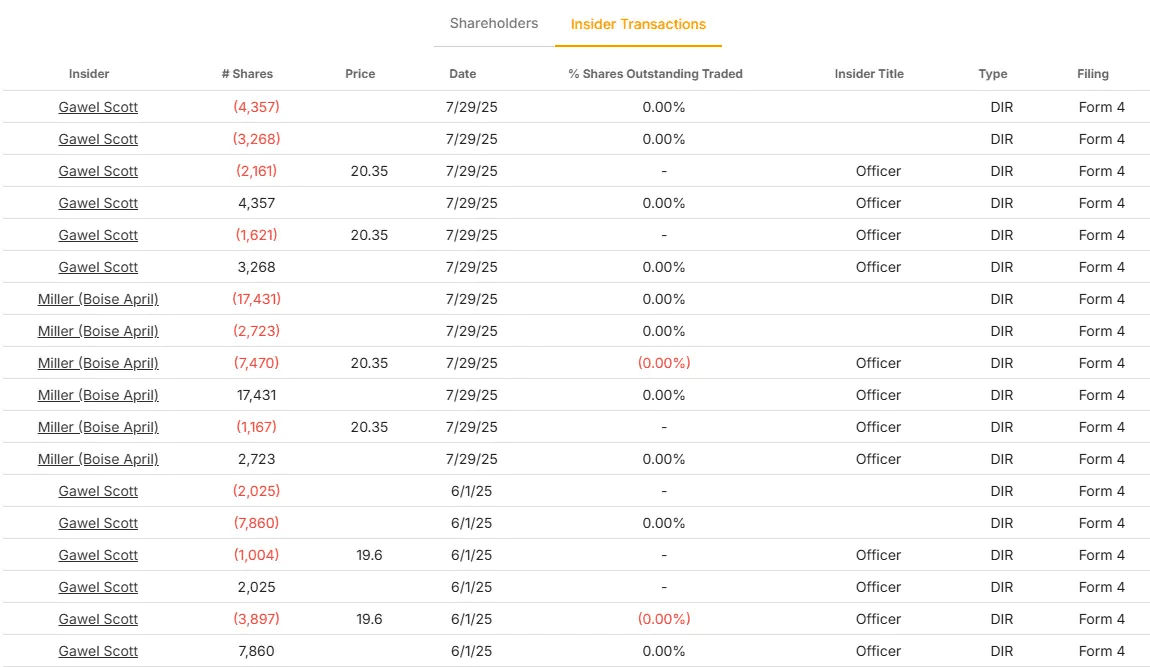
Task: Open Gawel Scott link for 7,860 shares row
Action: pyautogui.click(x=98, y=651)
